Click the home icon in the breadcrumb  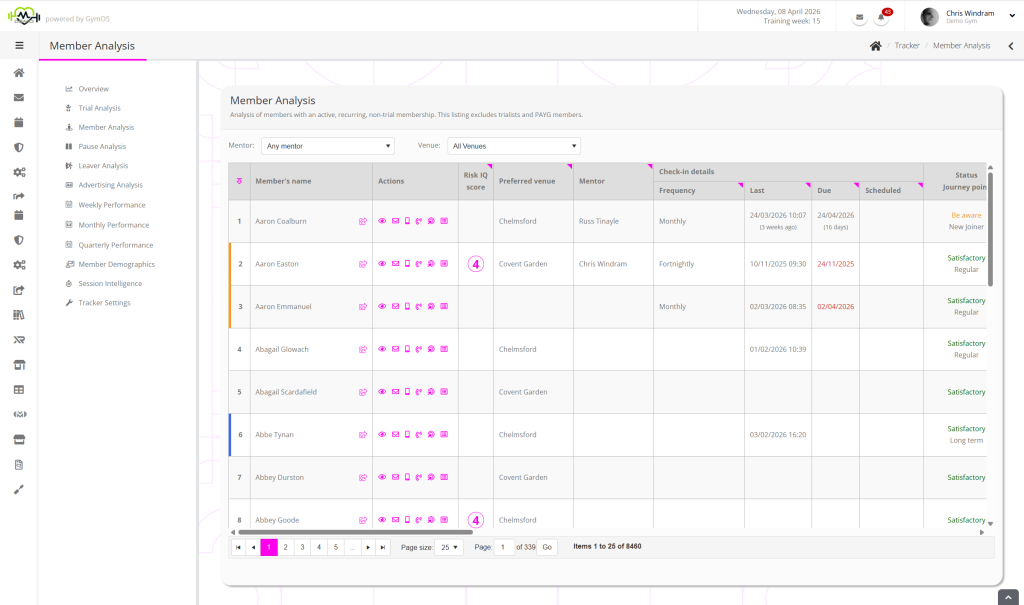coord(875,46)
